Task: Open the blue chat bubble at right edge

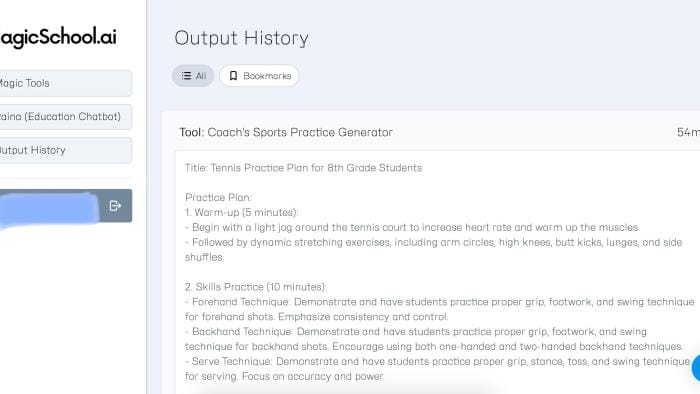Action: (696, 369)
